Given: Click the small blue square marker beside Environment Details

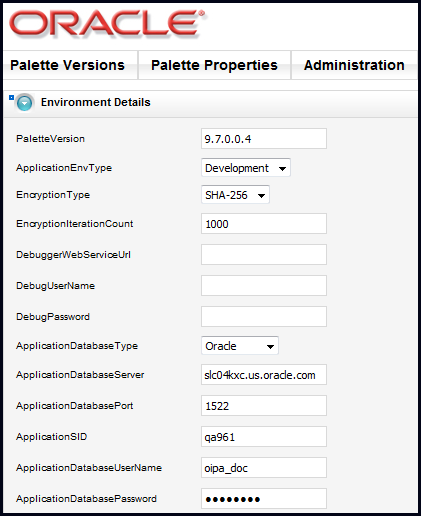Looking at the screenshot, I should coord(11,97).
